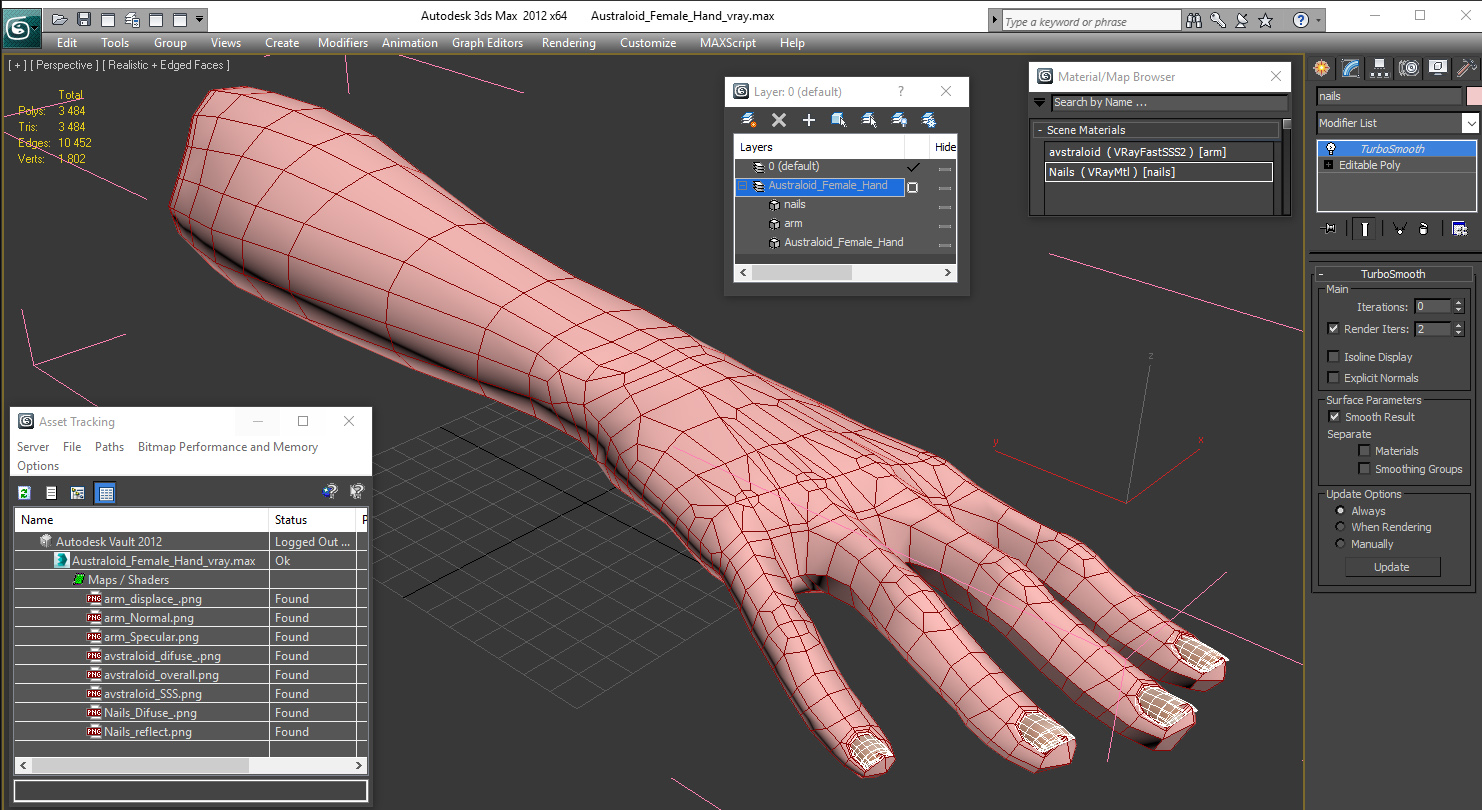Open the Modifiers menu
This screenshot has height=810, width=1482.
pos(343,43)
